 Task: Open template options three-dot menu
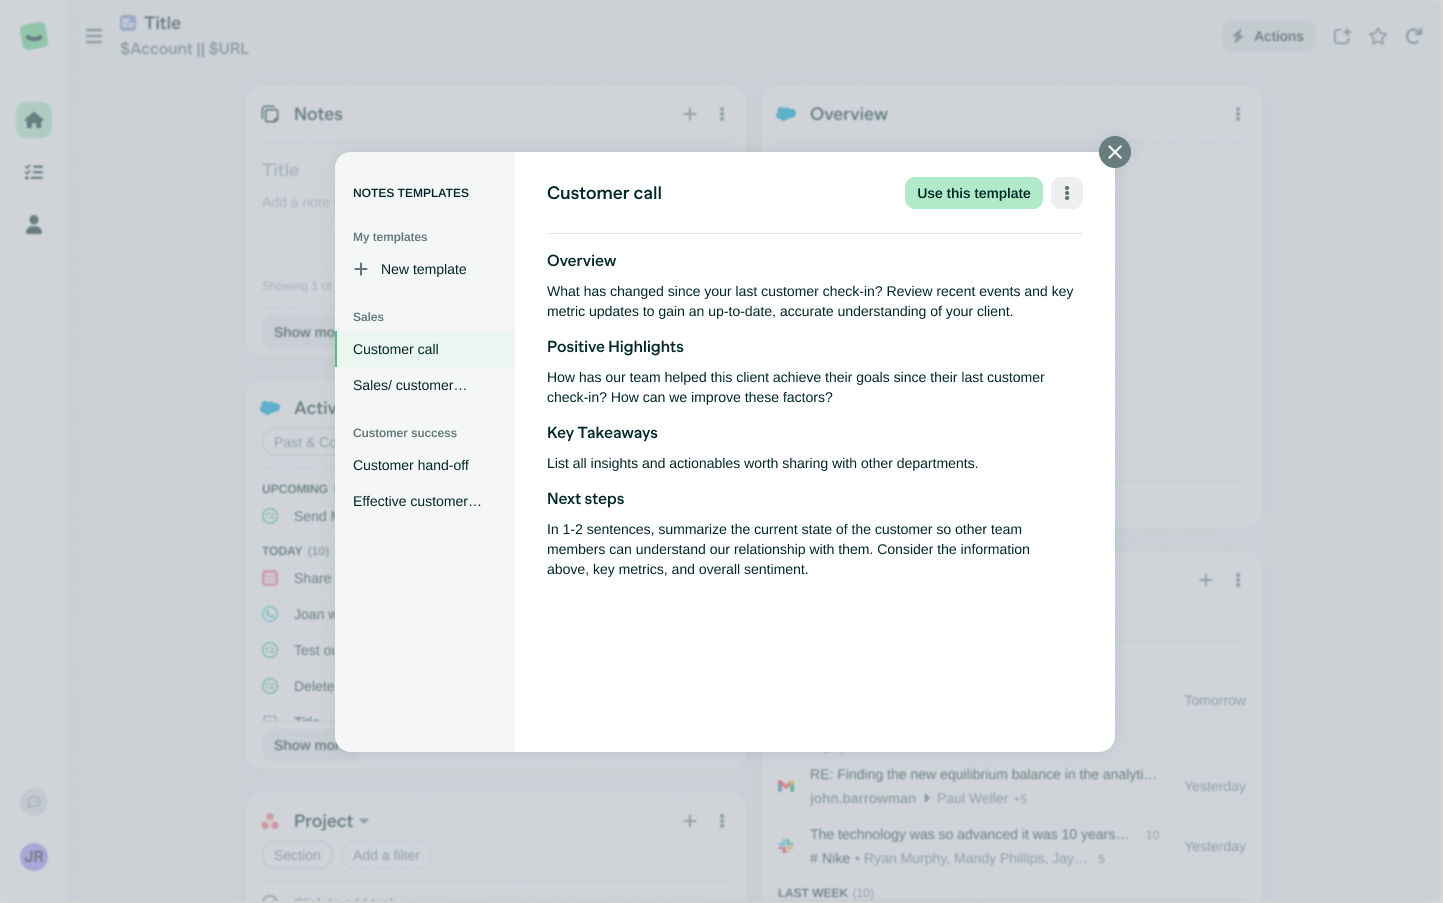(1067, 193)
